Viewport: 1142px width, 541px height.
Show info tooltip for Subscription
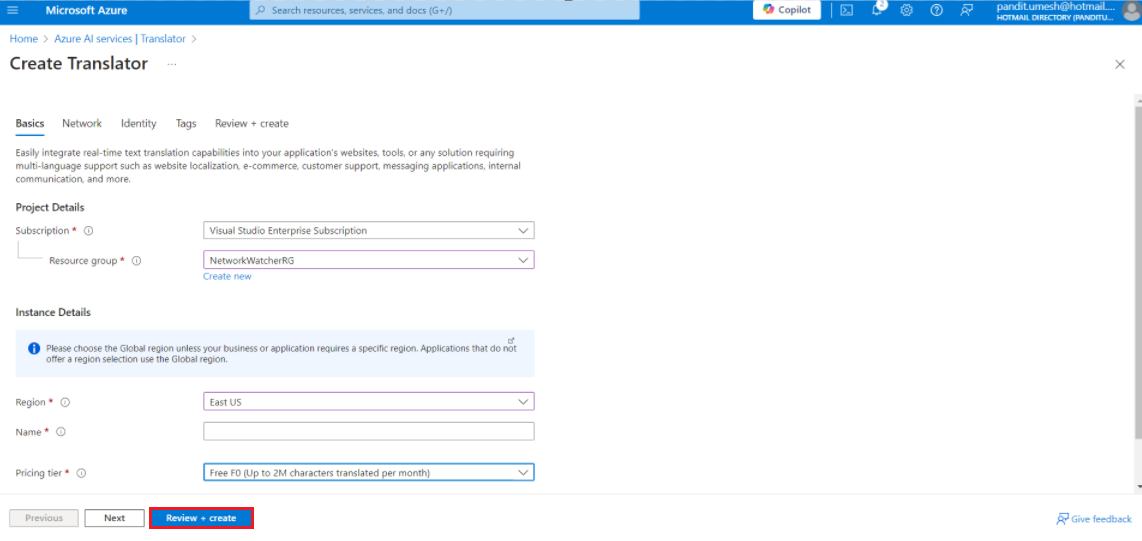89,231
